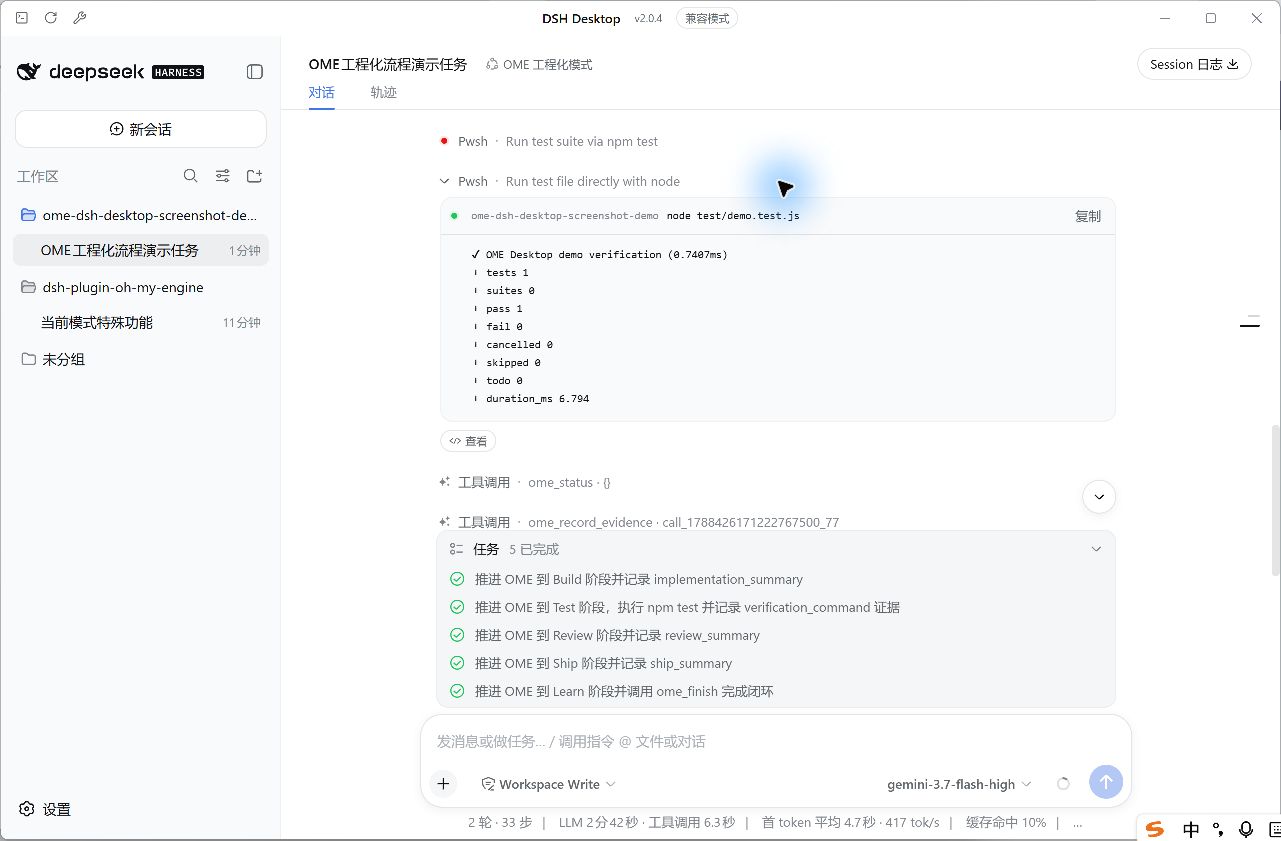Expand the dsh-plugin-oh-my-engine folder
This screenshot has width=1281, height=841.
pyautogui.click(x=140, y=287)
